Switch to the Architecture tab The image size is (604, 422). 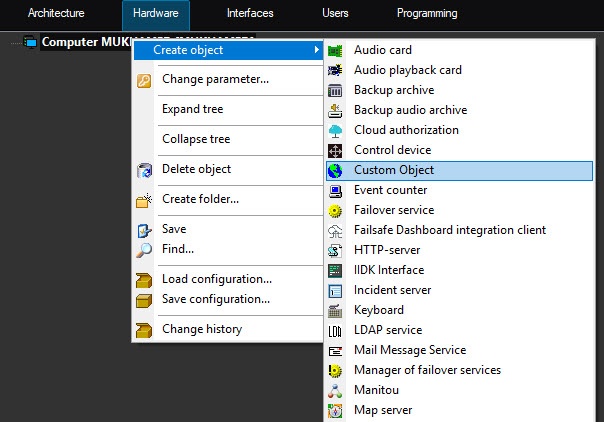point(56,14)
